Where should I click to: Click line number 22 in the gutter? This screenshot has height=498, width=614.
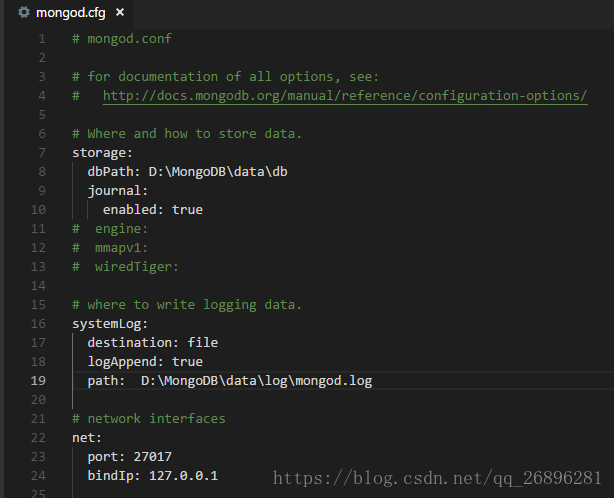[x=38, y=438]
